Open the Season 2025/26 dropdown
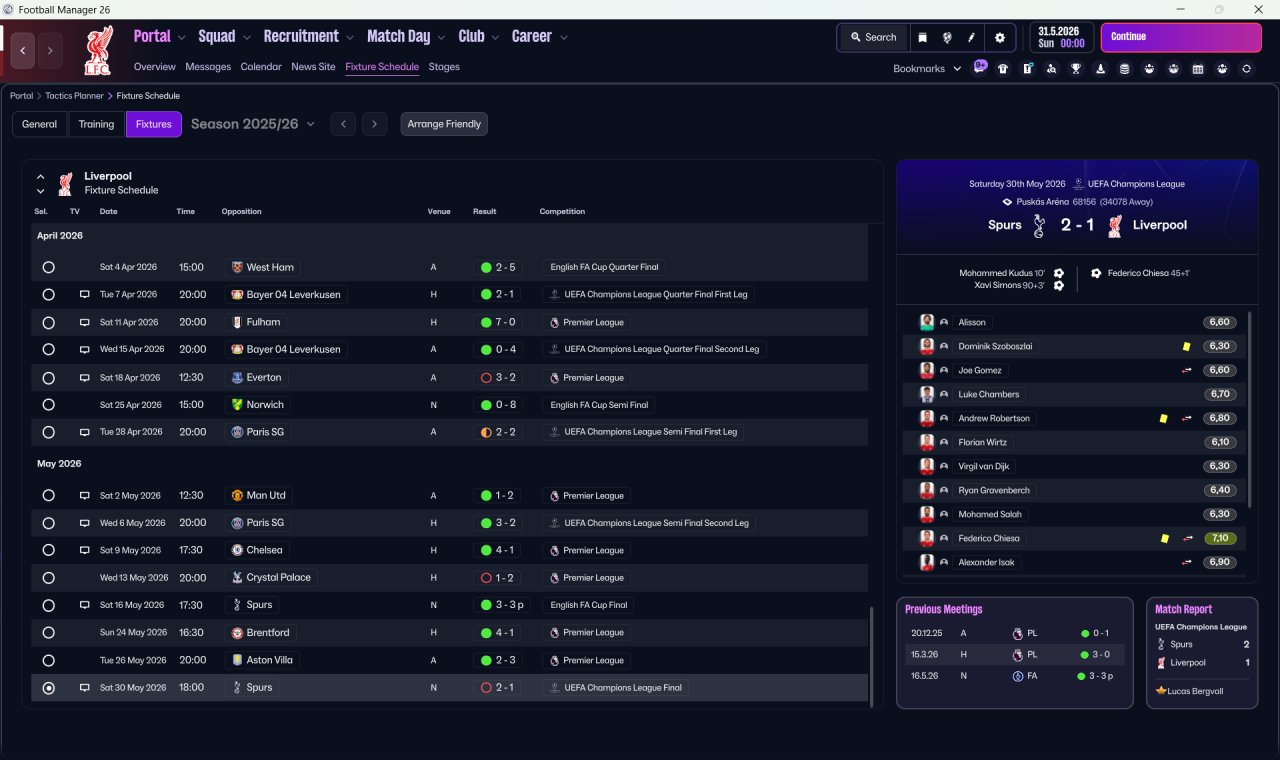 point(253,124)
